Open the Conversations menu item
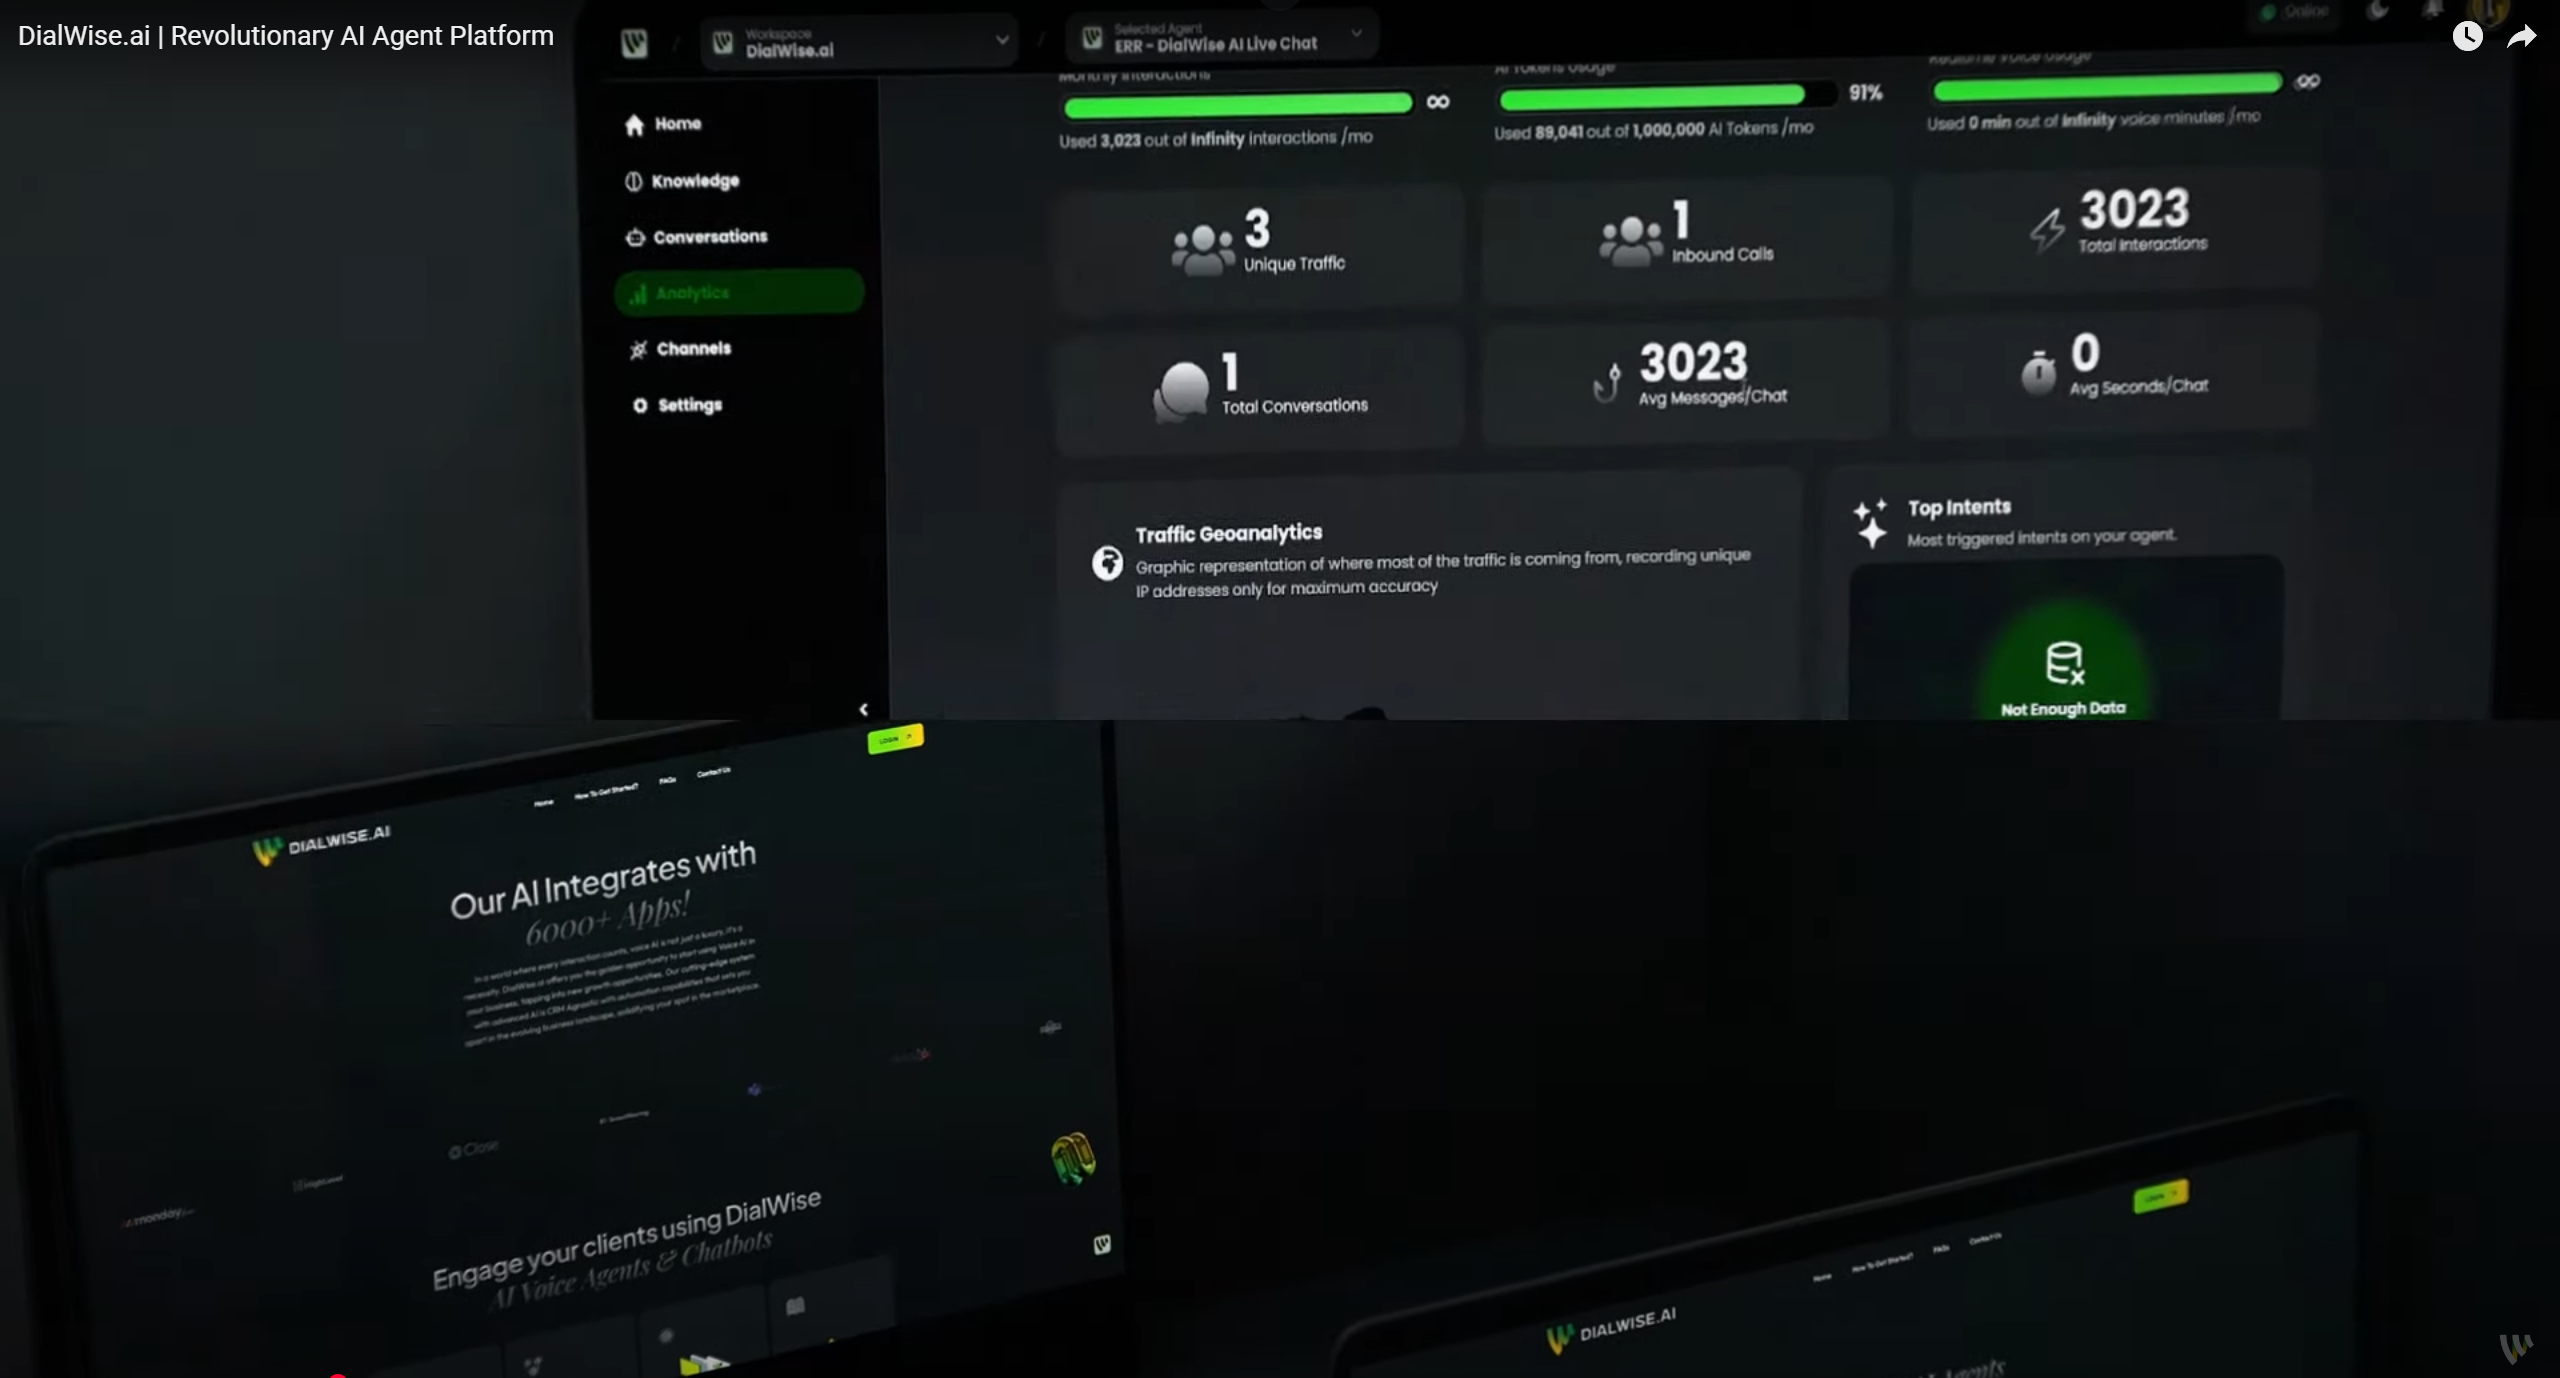The image size is (2560, 1378). [x=697, y=237]
